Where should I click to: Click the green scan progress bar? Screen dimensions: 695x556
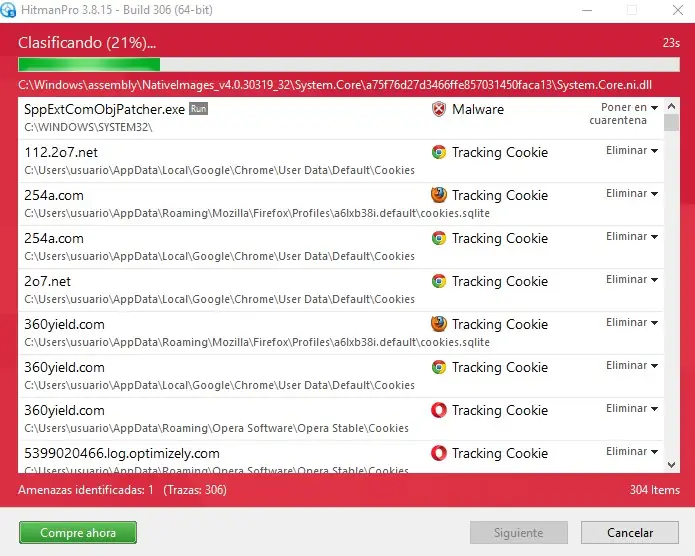[x=90, y=65]
